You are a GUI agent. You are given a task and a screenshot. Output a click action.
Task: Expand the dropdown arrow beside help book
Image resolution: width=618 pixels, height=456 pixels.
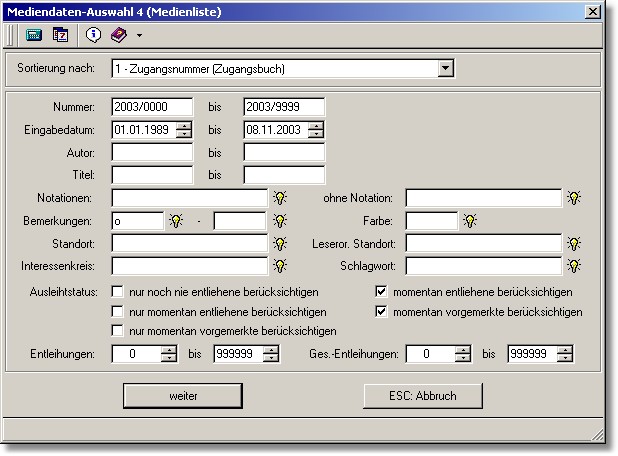pos(139,36)
